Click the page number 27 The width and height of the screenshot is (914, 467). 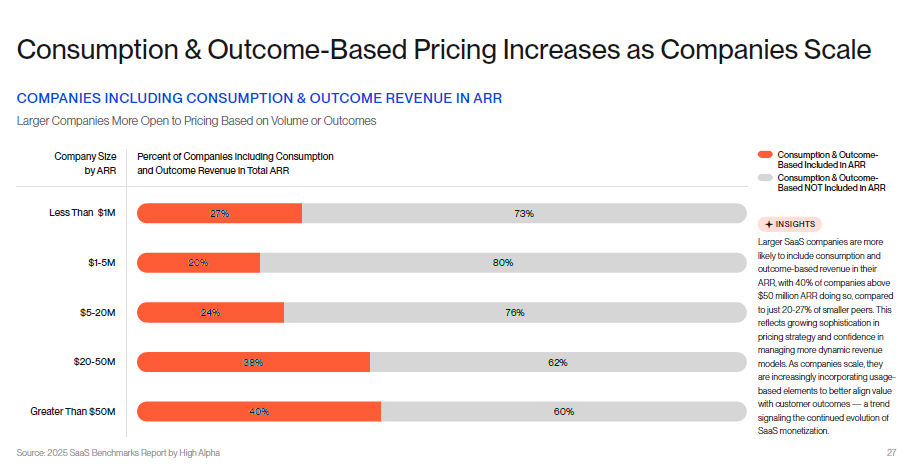890,453
